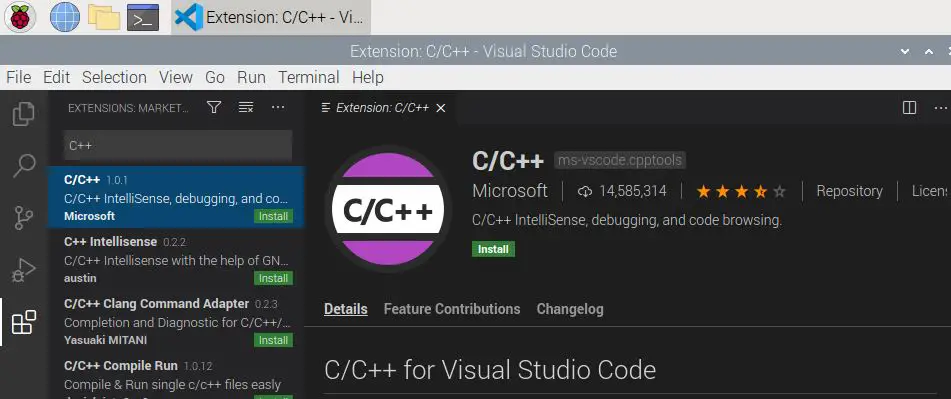Select the Extensions view icon

(24, 322)
